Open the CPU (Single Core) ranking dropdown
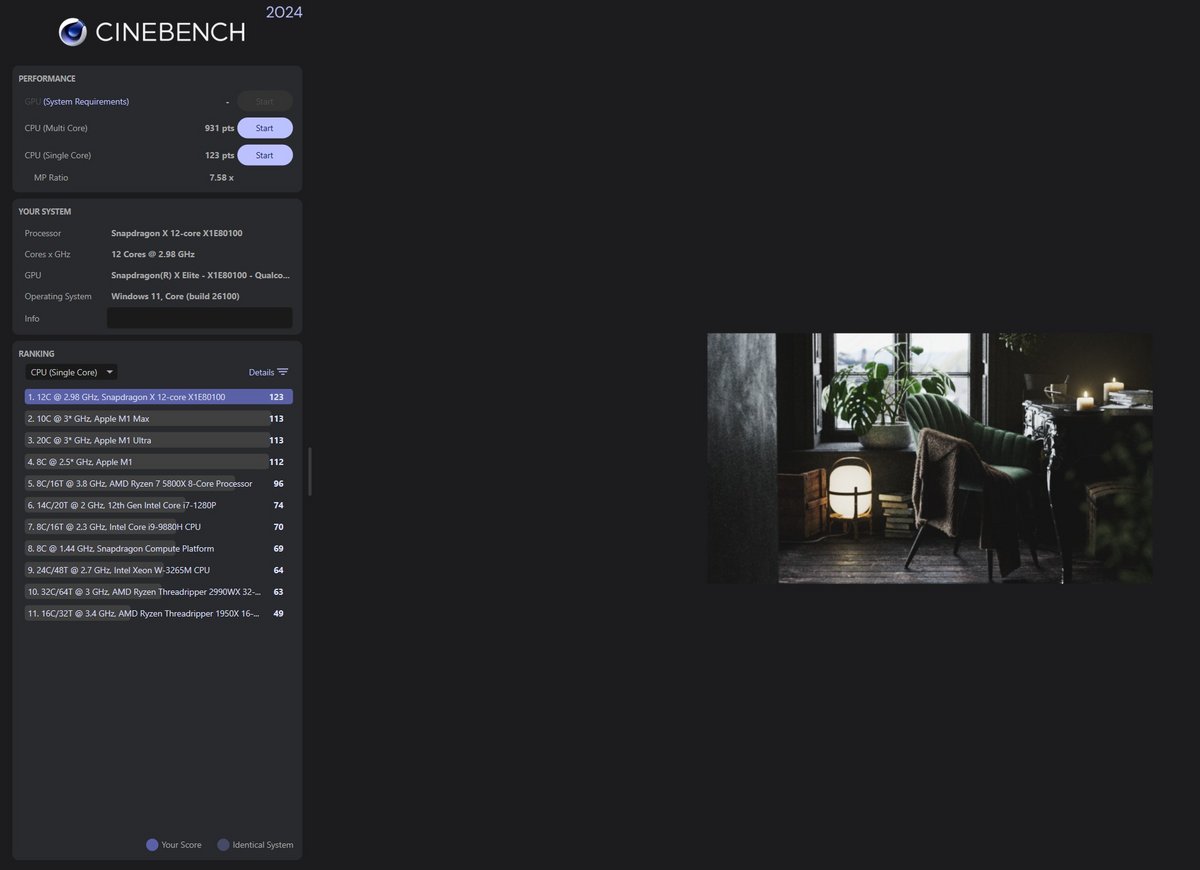1200x870 pixels. tap(71, 372)
